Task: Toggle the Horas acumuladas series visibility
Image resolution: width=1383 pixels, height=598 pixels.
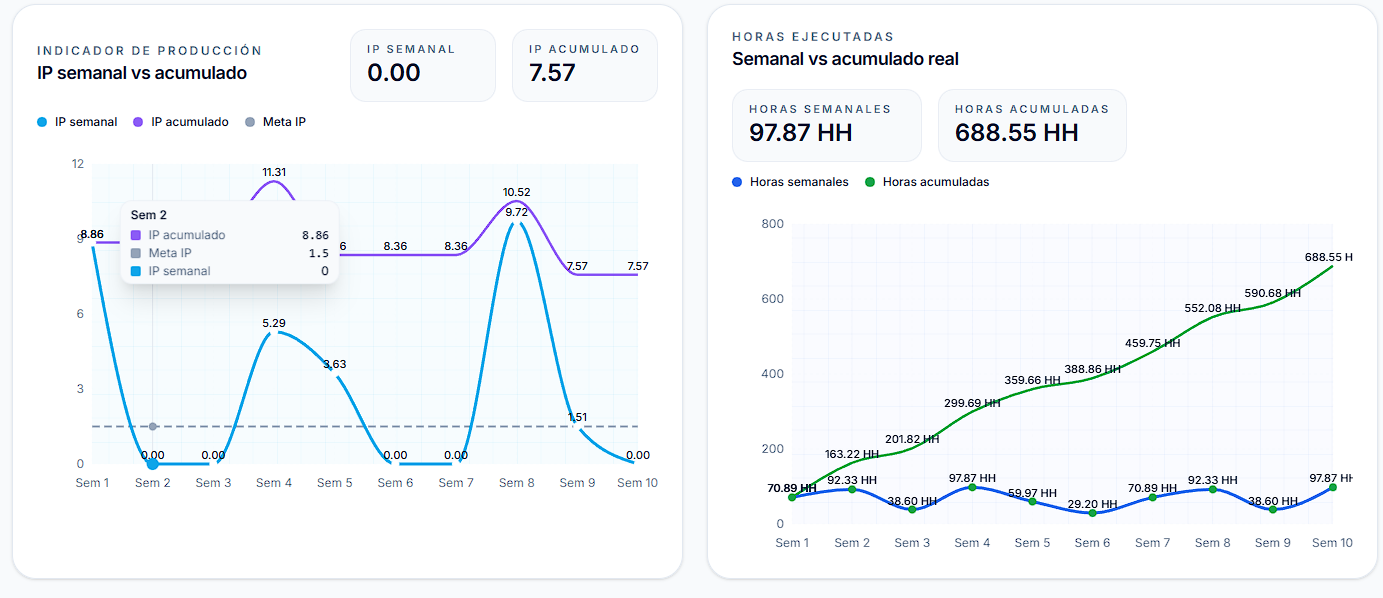Action: 925,182
